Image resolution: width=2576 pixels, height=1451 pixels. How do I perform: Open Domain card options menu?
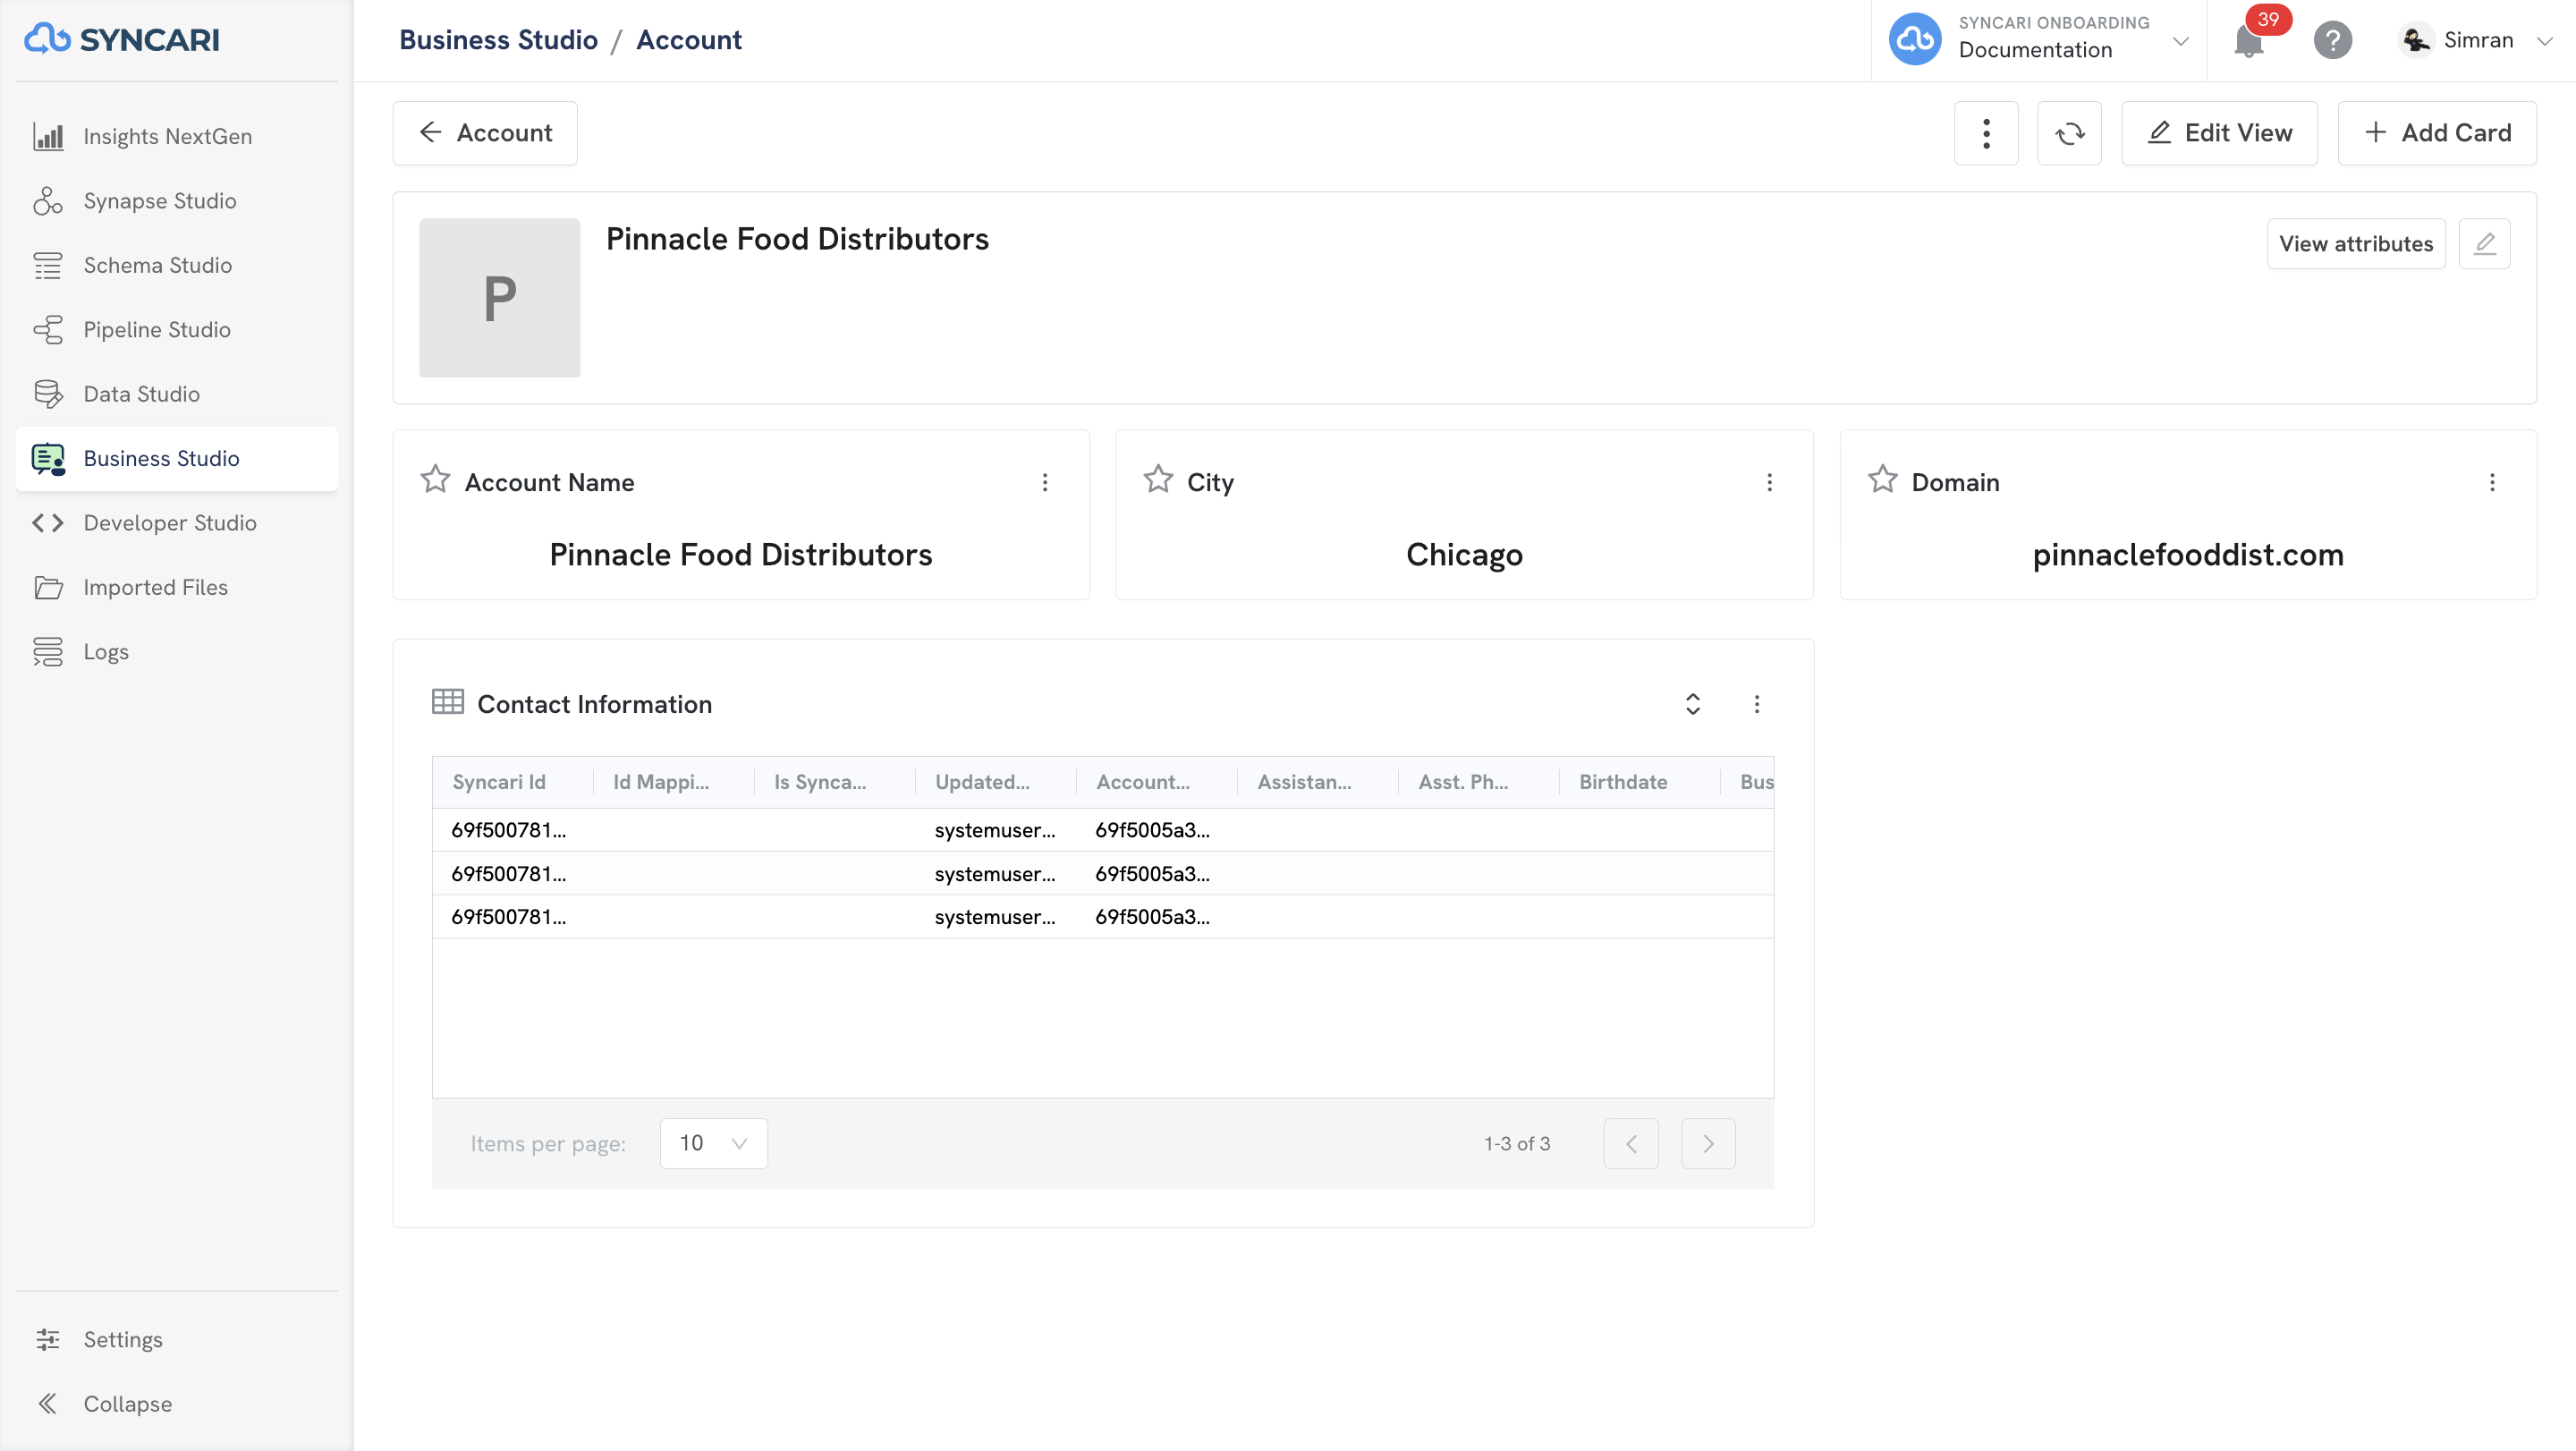coord(2492,483)
